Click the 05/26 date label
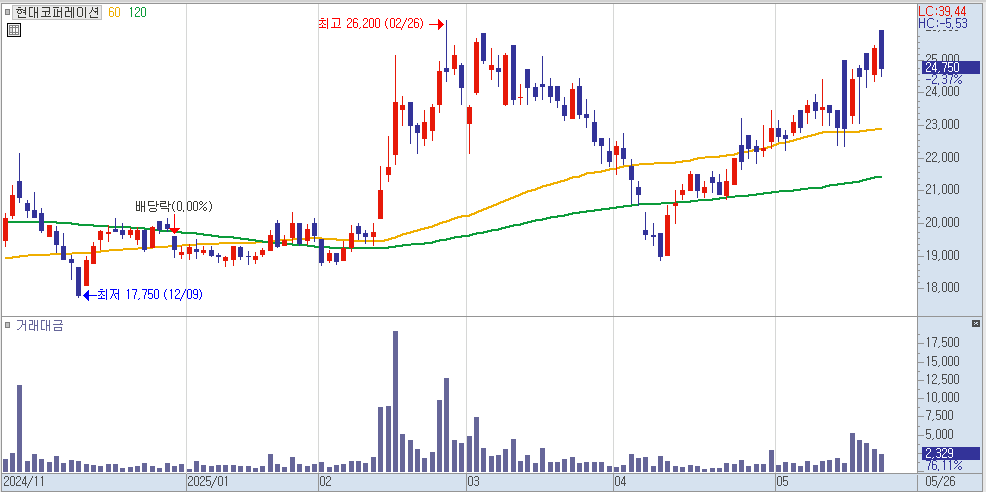Image resolution: width=986 pixels, height=492 pixels. (x=941, y=482)
